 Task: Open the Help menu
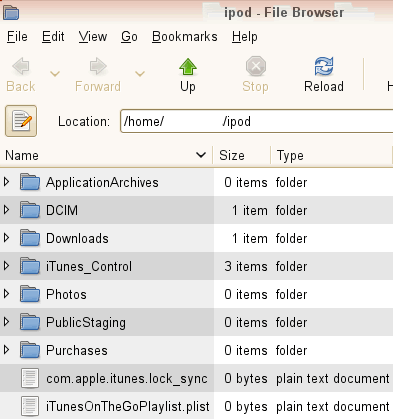pos(245,37)
